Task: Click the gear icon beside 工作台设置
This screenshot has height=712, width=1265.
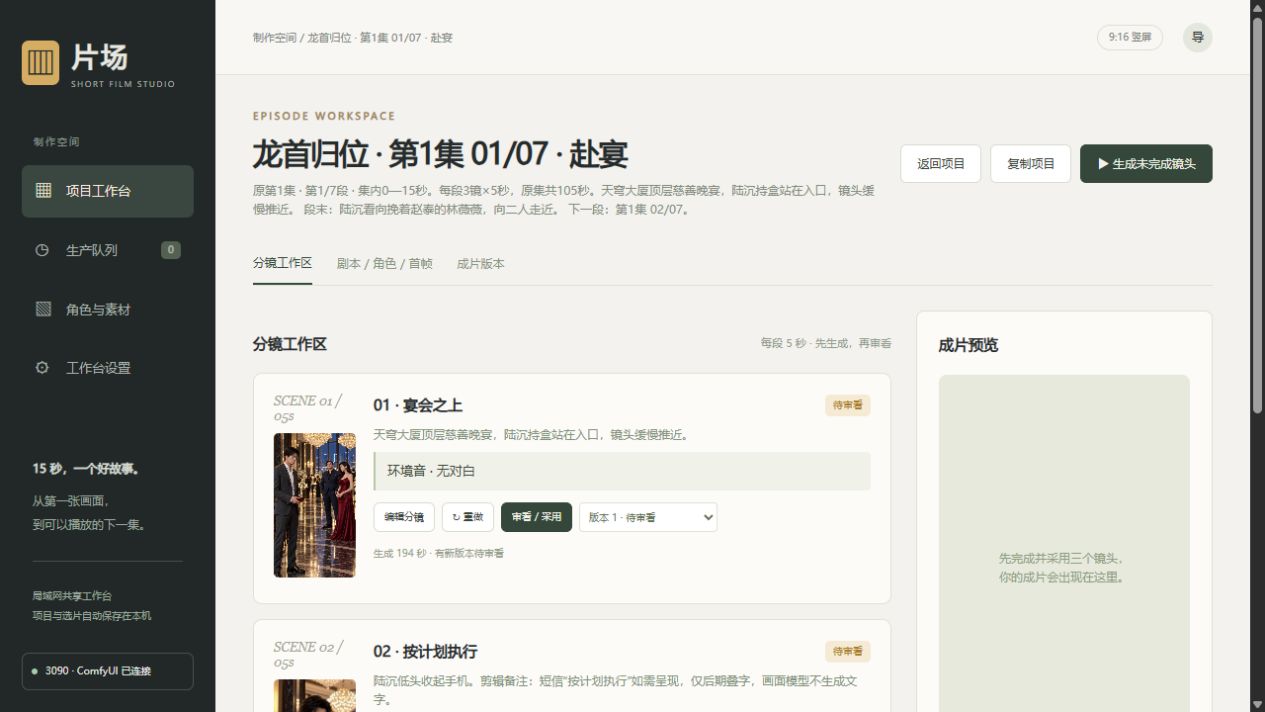Action: tap(42, 368)
